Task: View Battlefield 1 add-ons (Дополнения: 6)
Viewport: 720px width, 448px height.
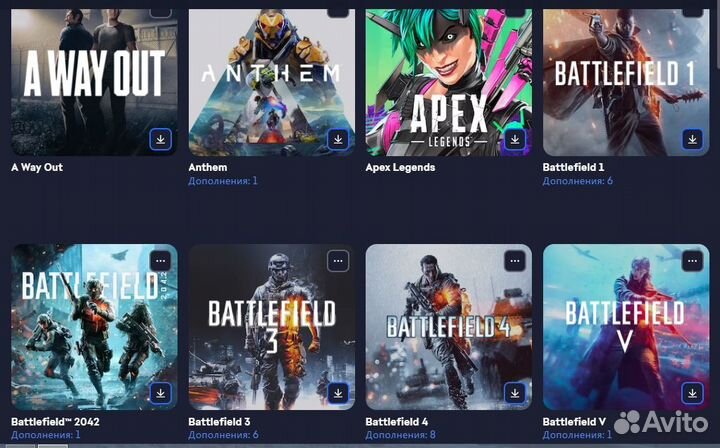Action: (578, 181)
